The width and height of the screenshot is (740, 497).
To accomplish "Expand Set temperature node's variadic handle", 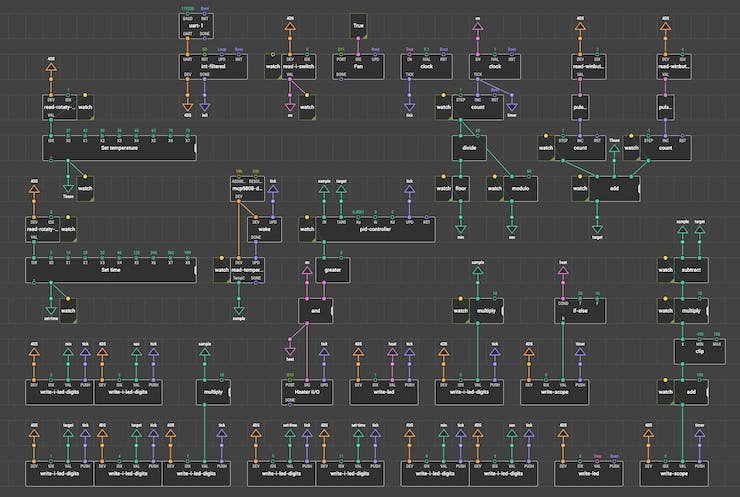I will [195, 148].
